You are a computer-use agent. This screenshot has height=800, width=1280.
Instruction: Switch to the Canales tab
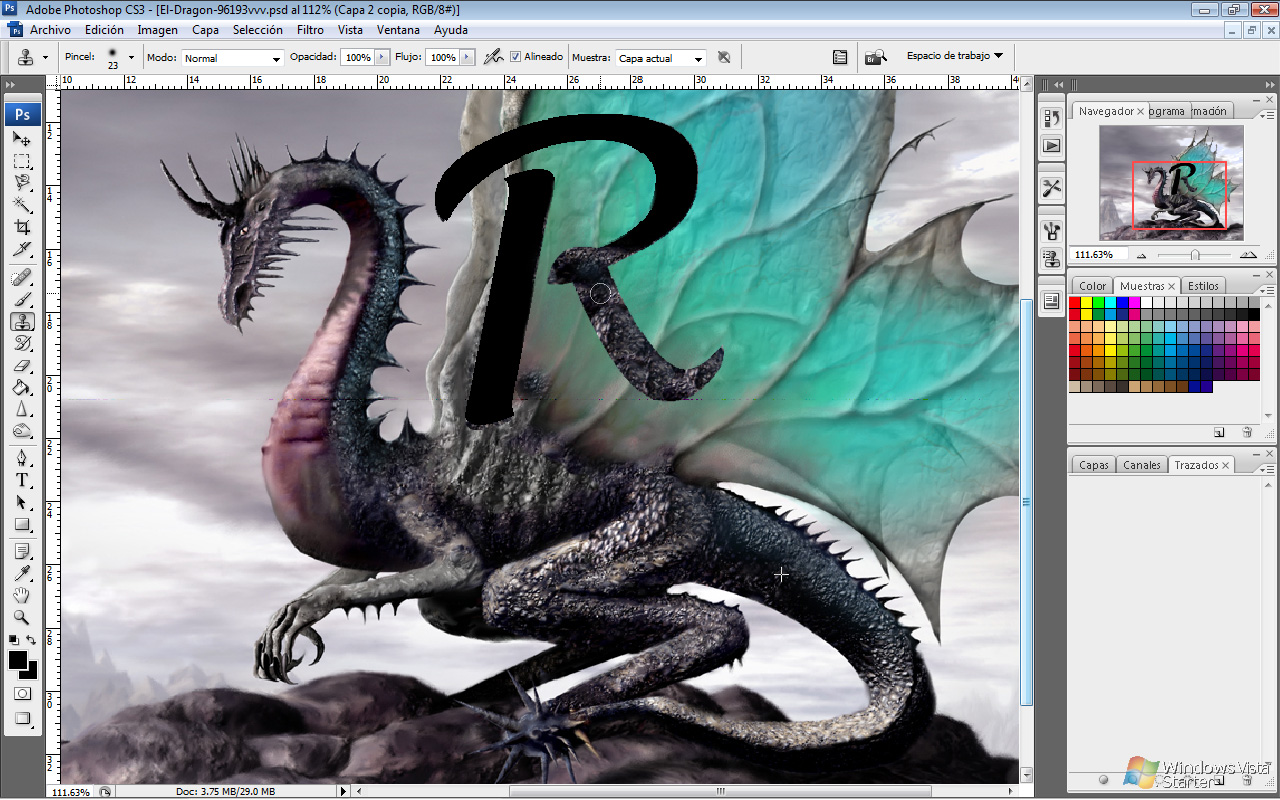(1140, 464)
